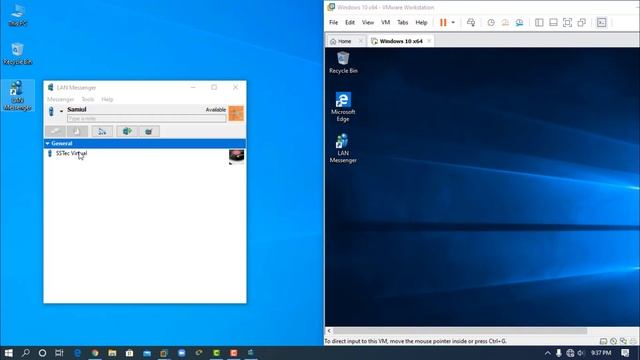Click the Send Ctrl+Alt+Del toolbar icon
Screen dimensions: 640x360
click(x=471, y=22)
